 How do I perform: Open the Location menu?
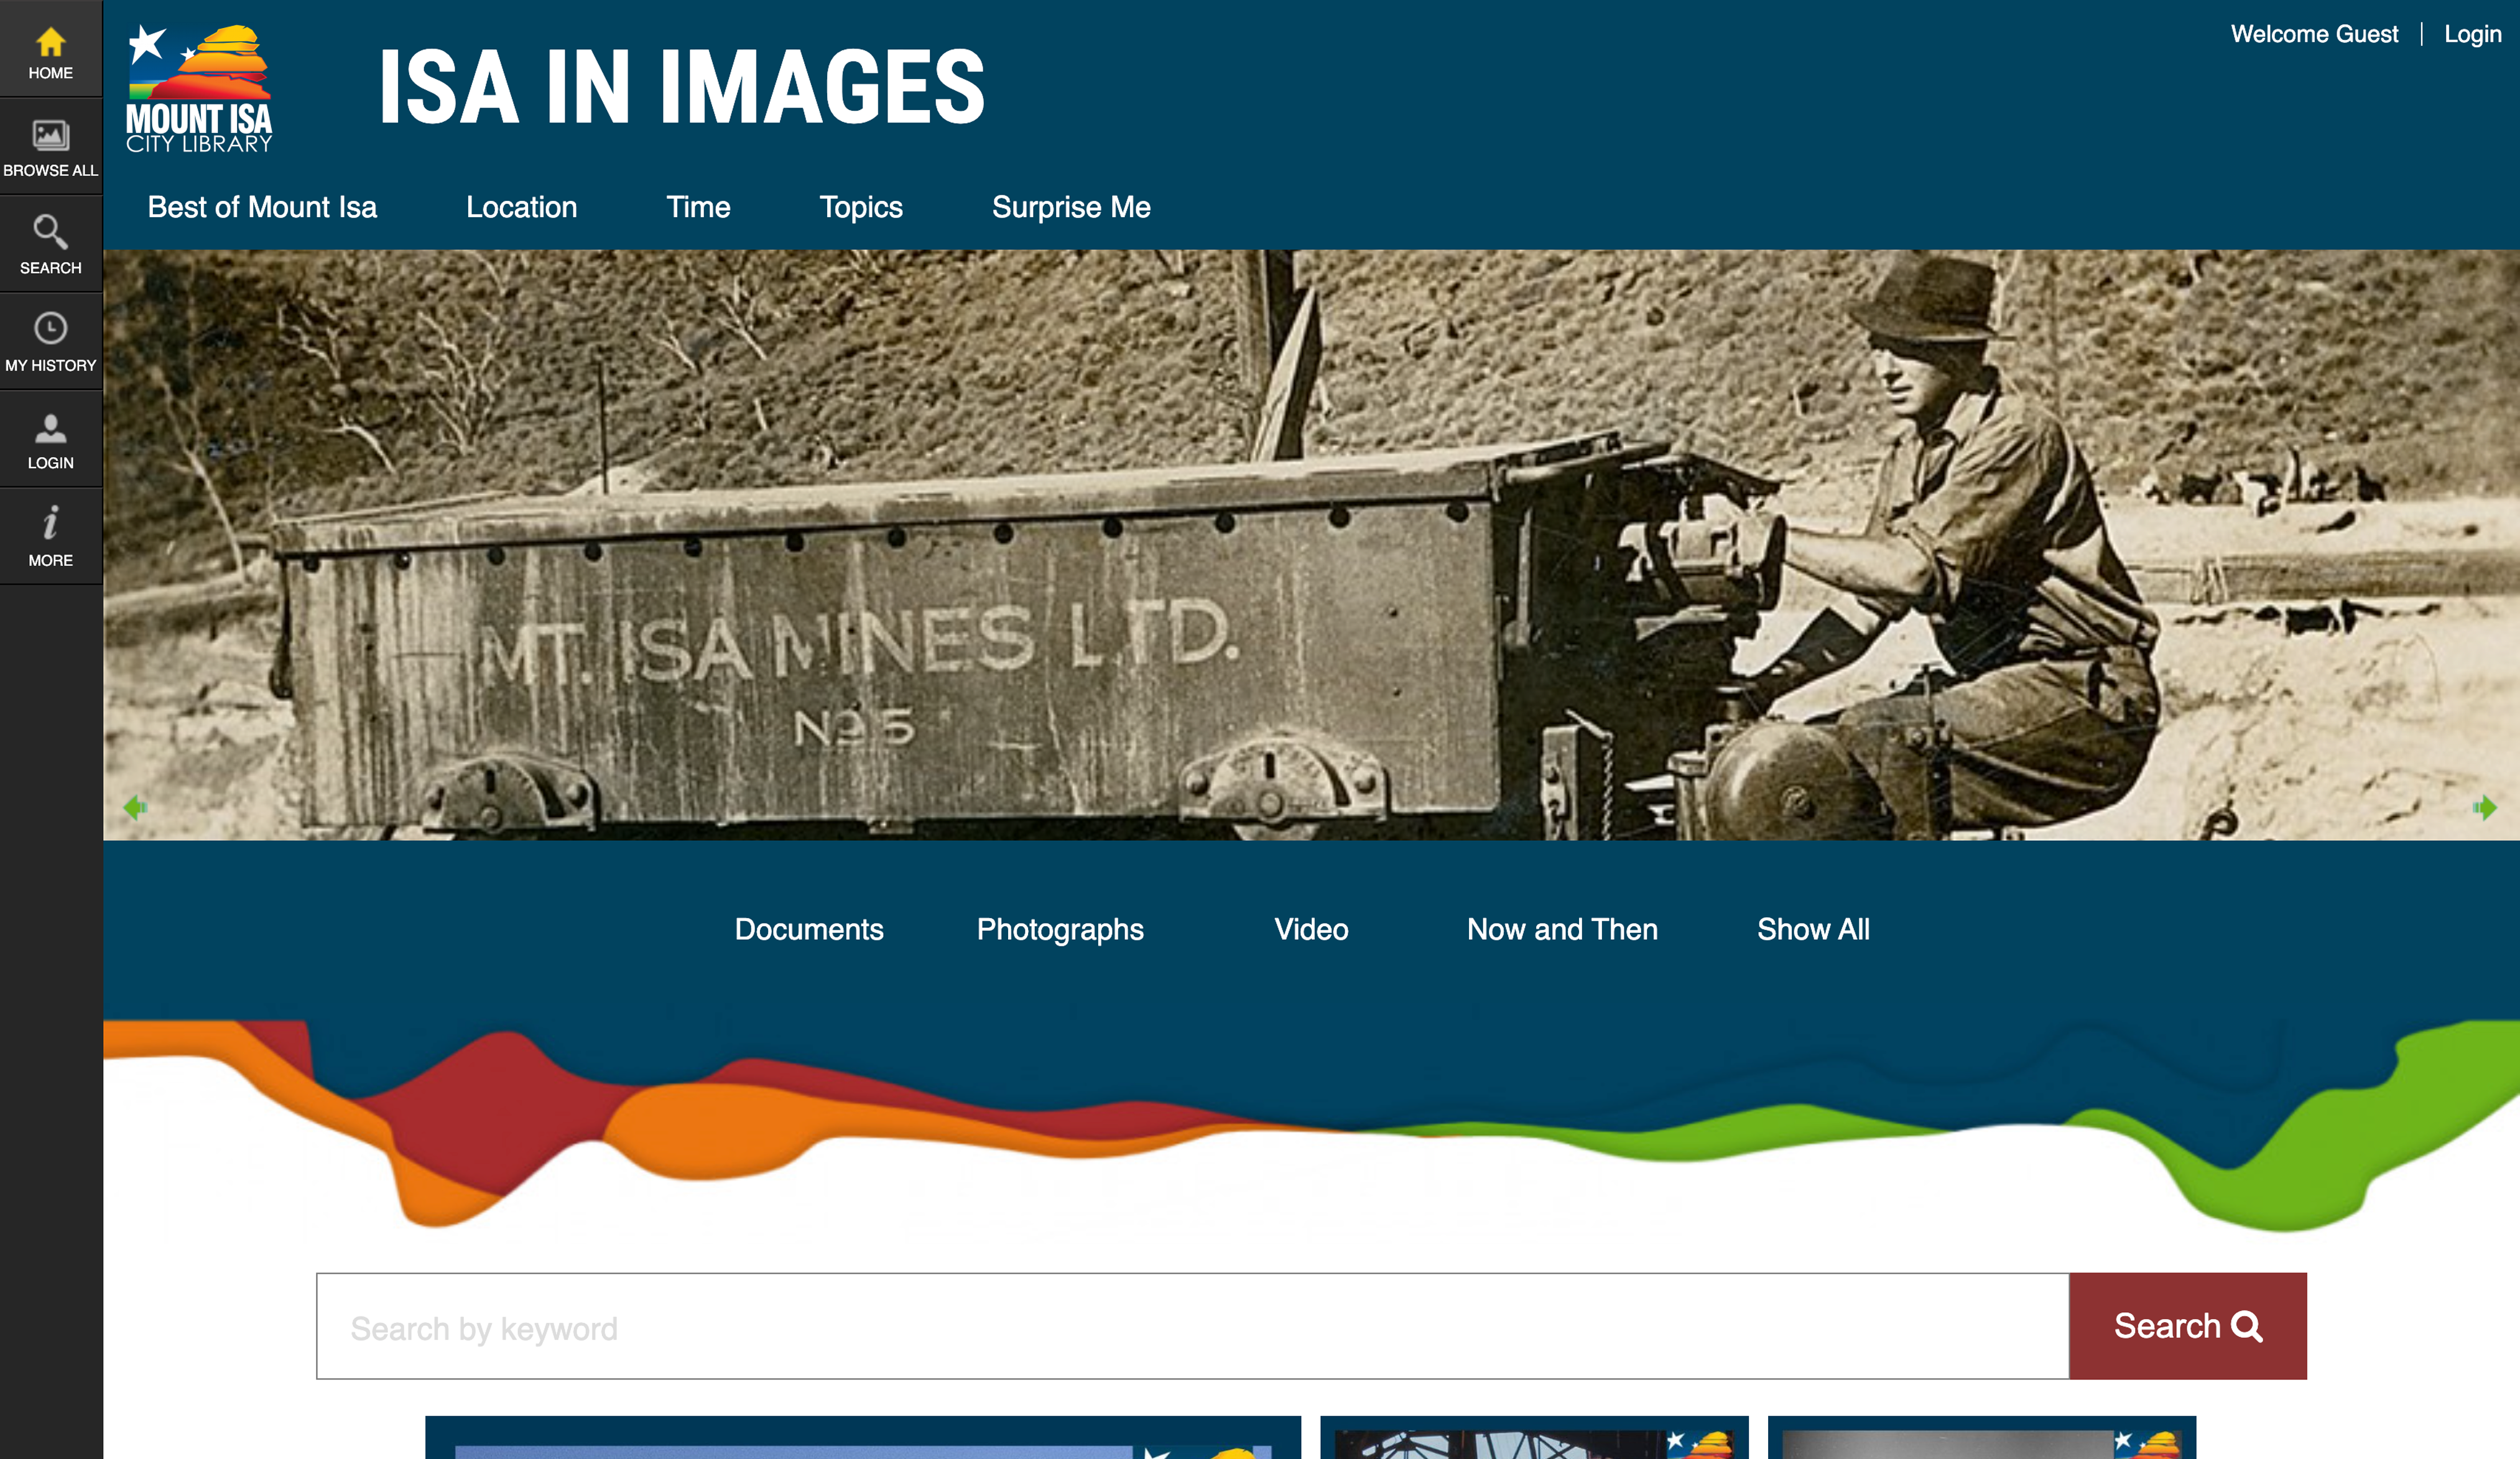(x=521, y=207)
